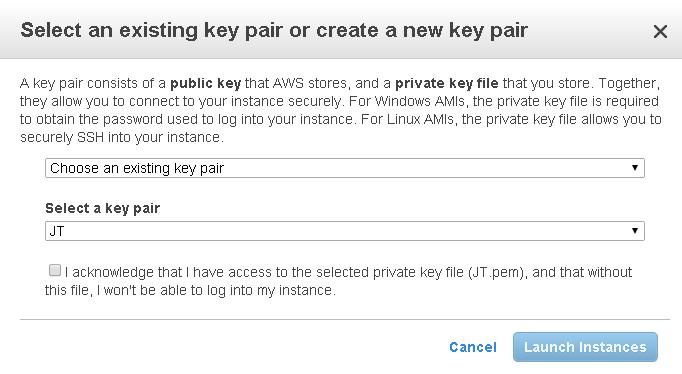
Task: Cancel the key pair selection
Action: coord(473,347)
